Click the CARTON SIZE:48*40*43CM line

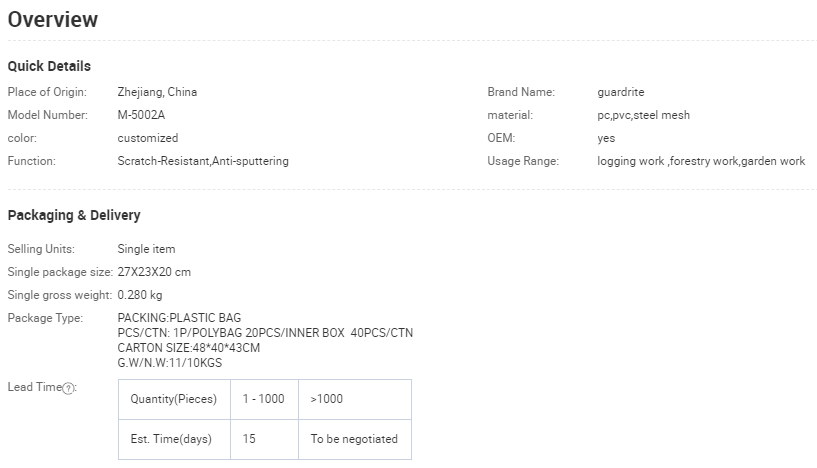(189, 348)
